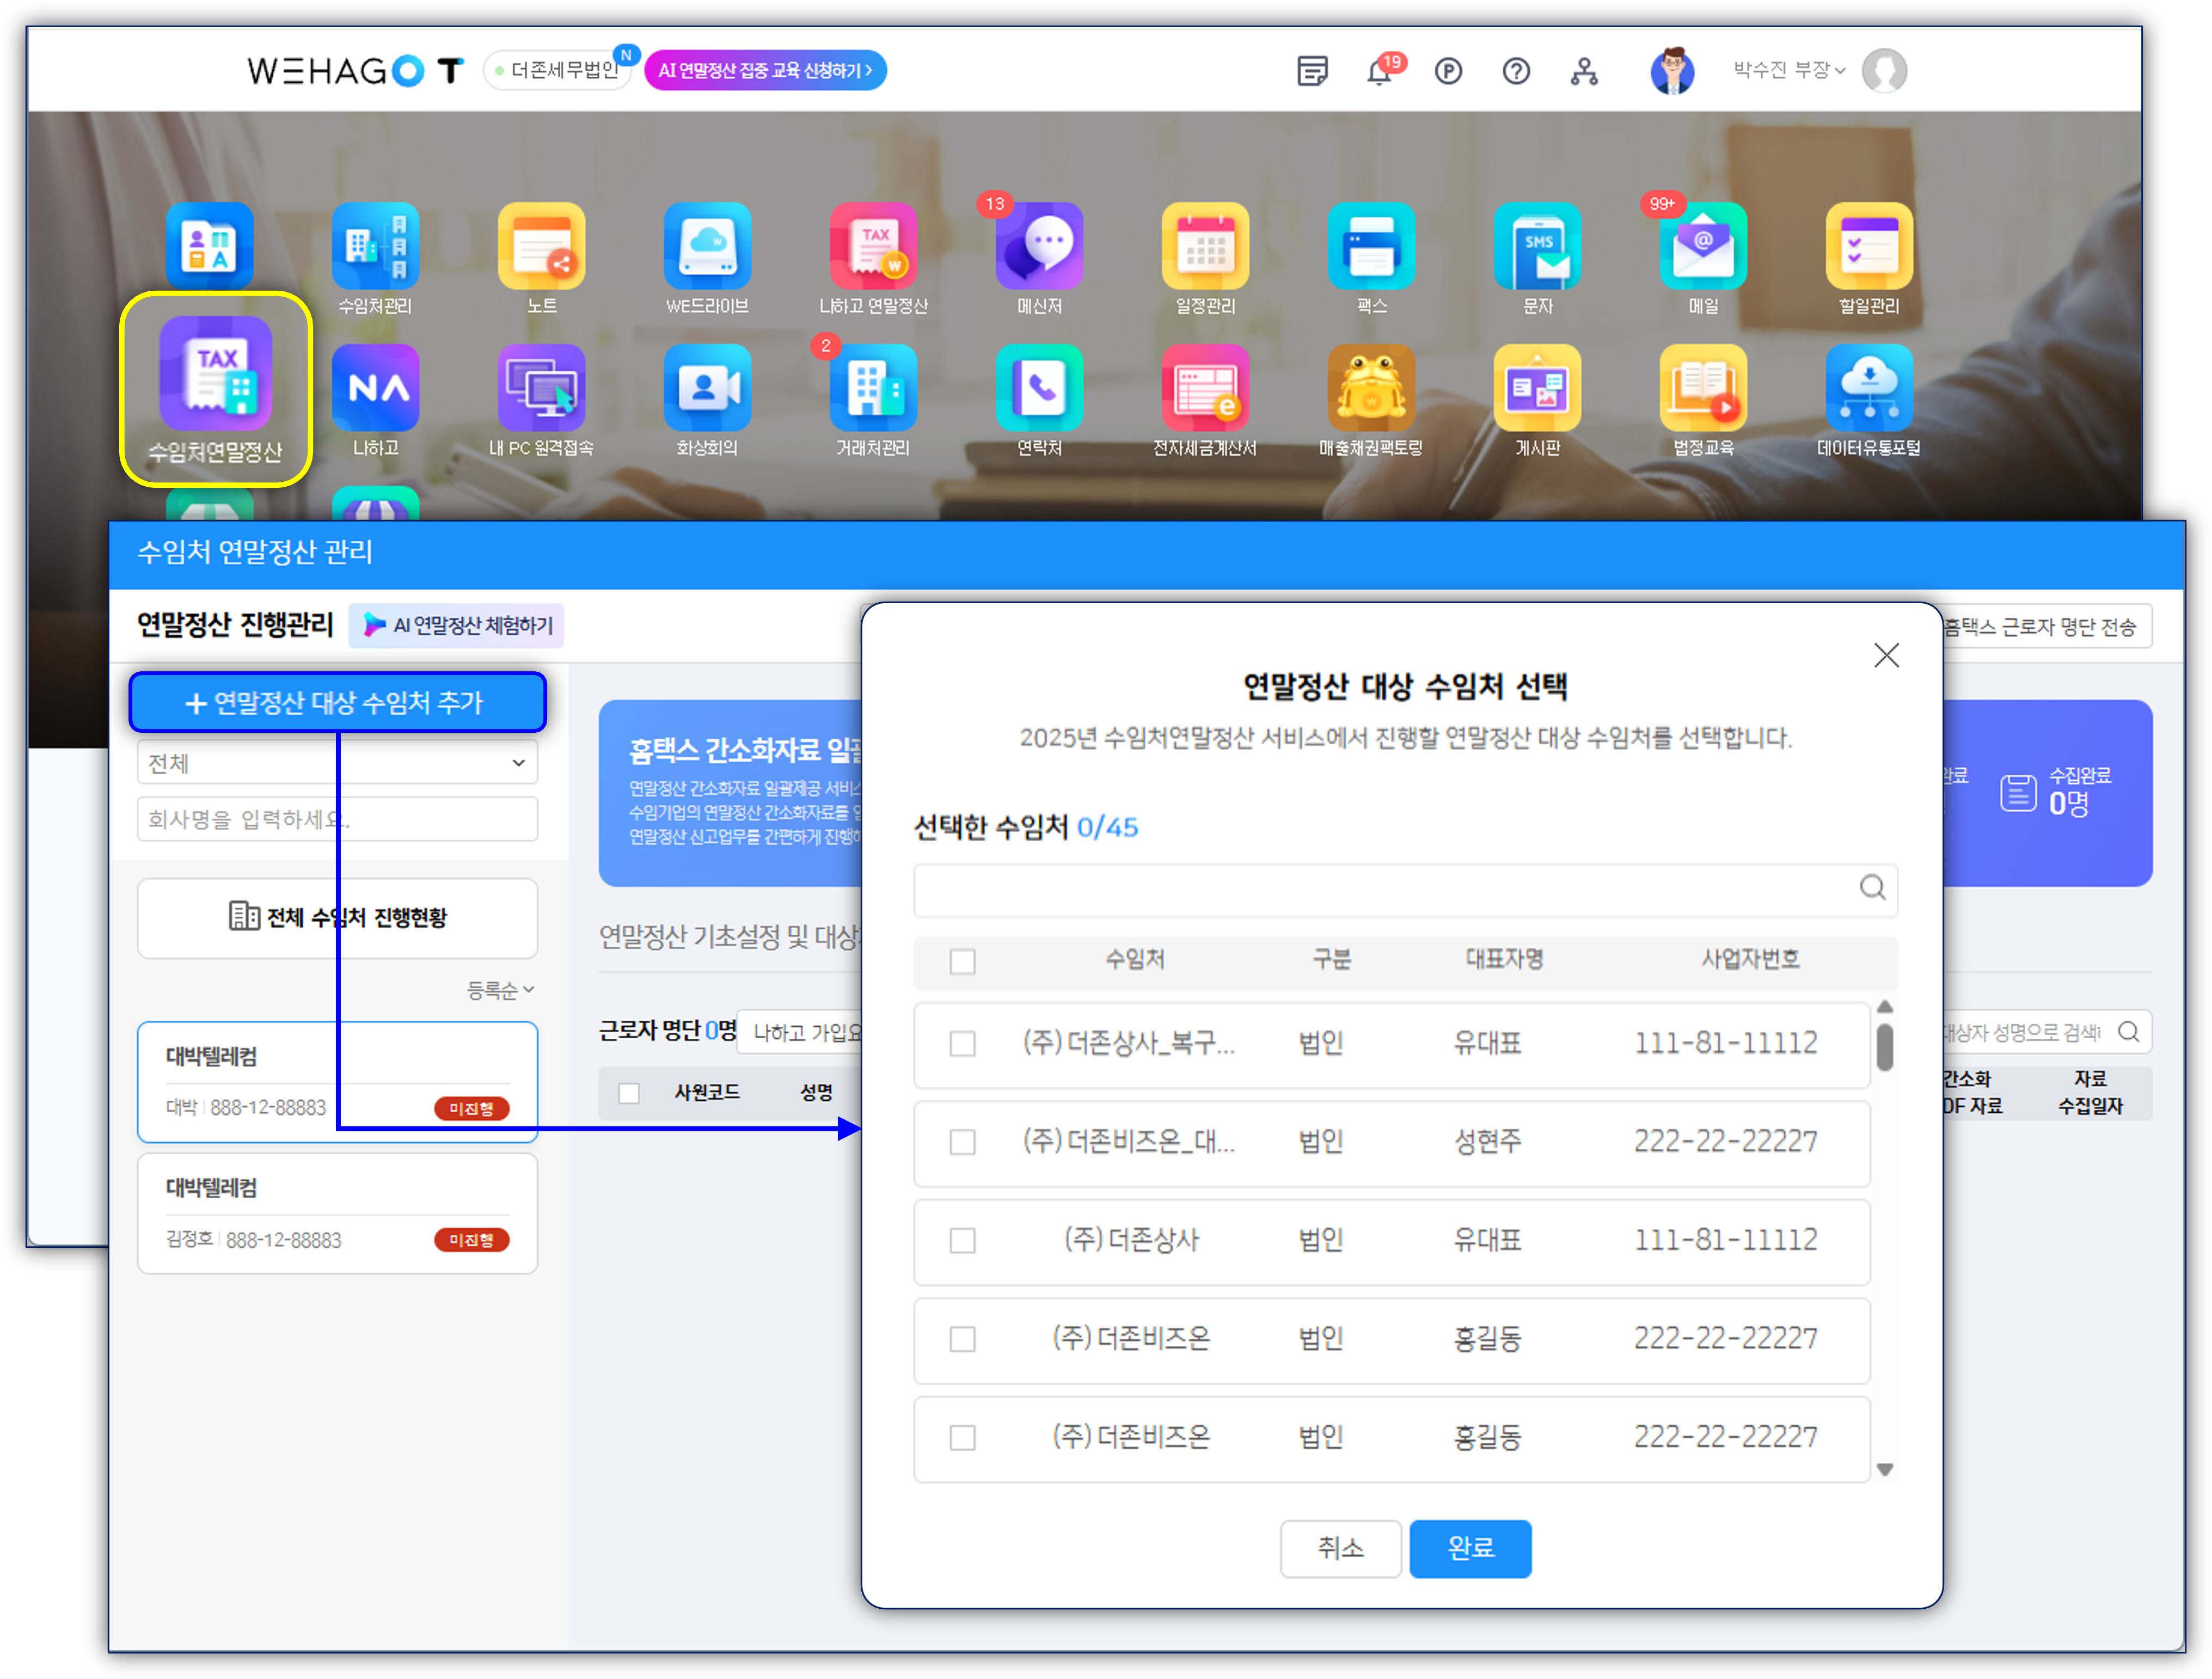Open the 나하고 NA app icon
2212x1679 pixels.
tap(375, 388)
